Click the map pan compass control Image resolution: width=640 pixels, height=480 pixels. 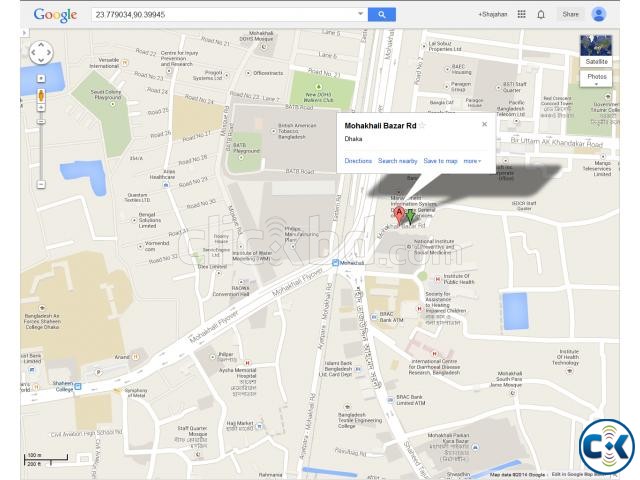point(41,52)
